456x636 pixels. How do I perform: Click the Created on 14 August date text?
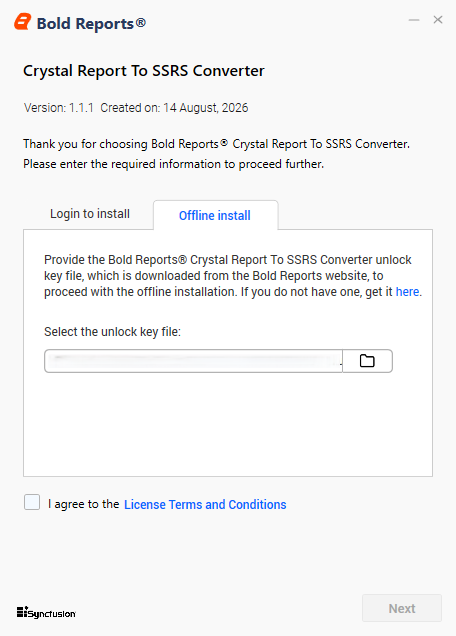[174, 108]
